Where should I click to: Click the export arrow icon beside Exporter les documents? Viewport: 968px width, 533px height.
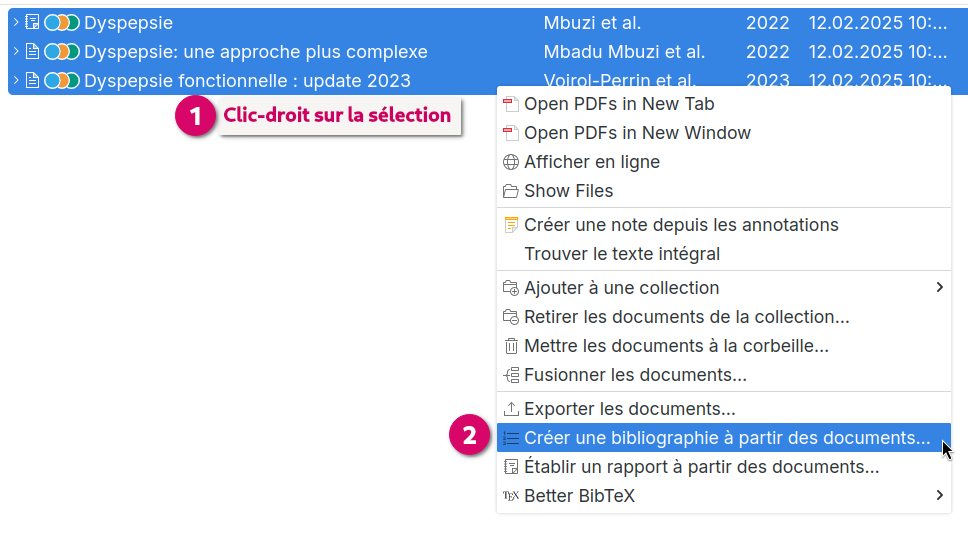(511, 409)
